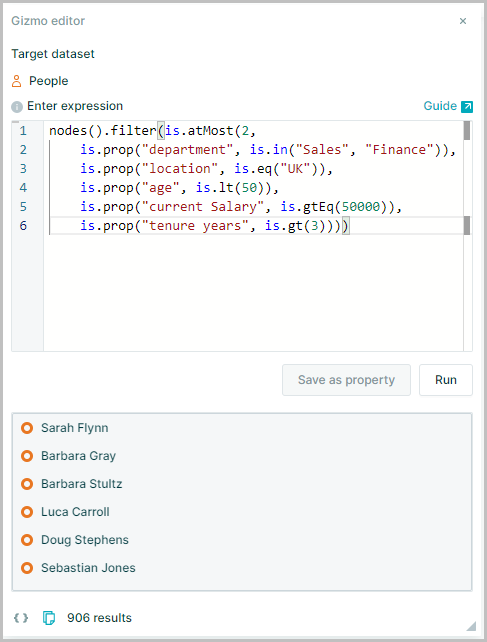Click the People dataset person icon

[x=16, y=81]
